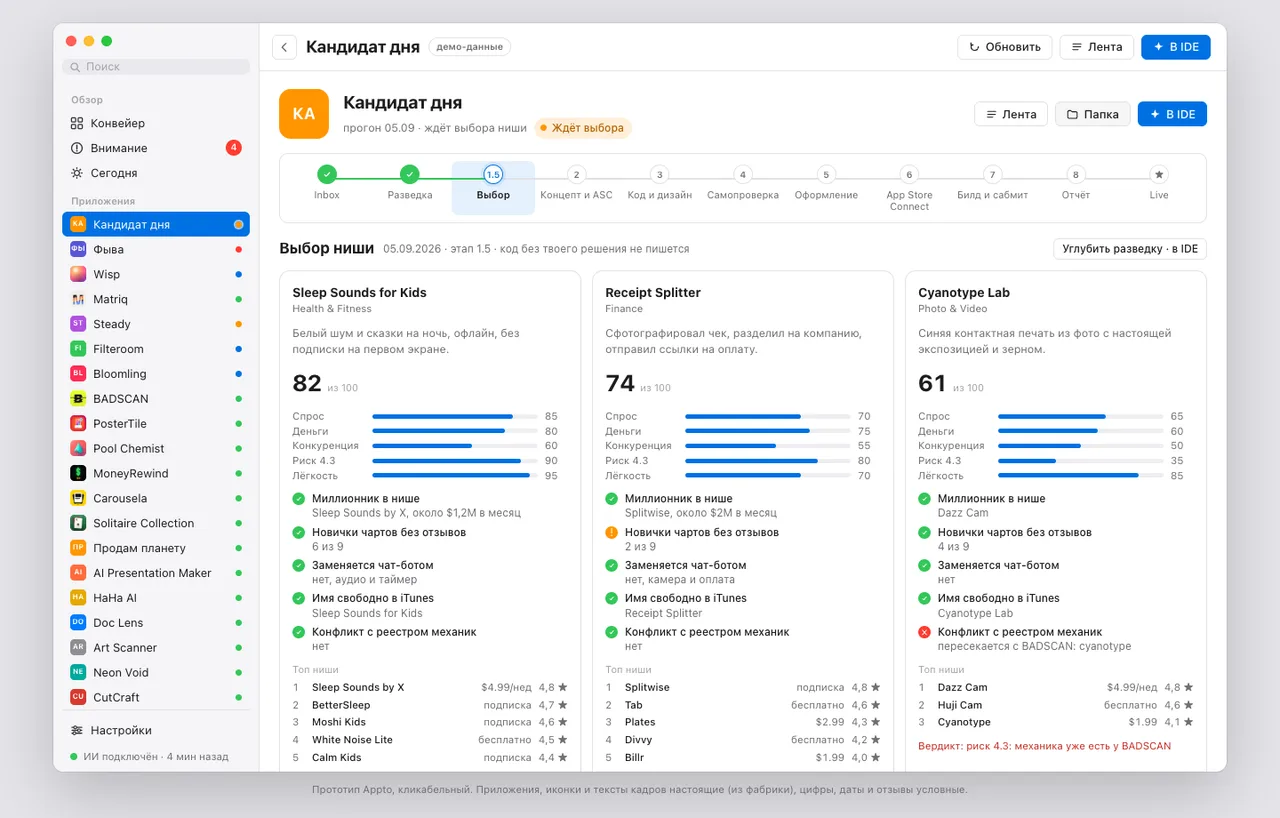Select the Wisp app icon
The height and width of the screenshot is (818, 1280).
click(78, 274)
